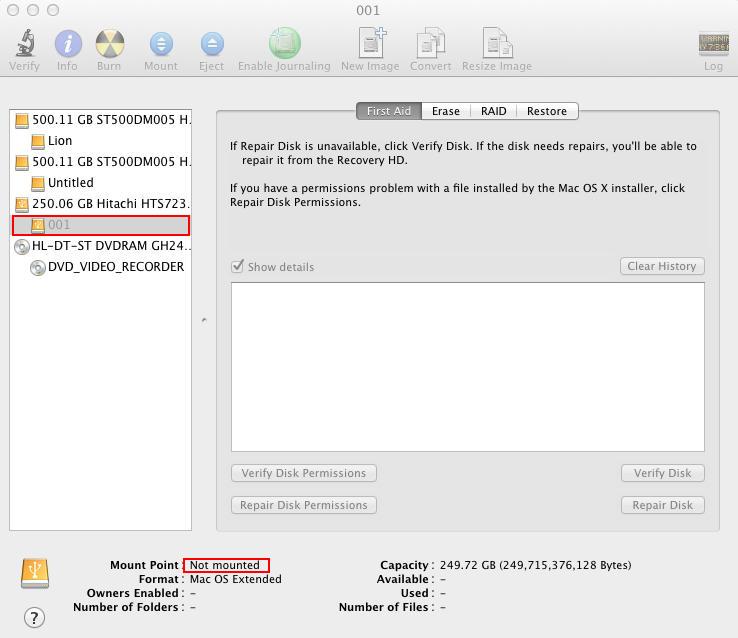Open help with the question mark button
The width and height of the screenshot is (738, 638).
click(34, 617)
